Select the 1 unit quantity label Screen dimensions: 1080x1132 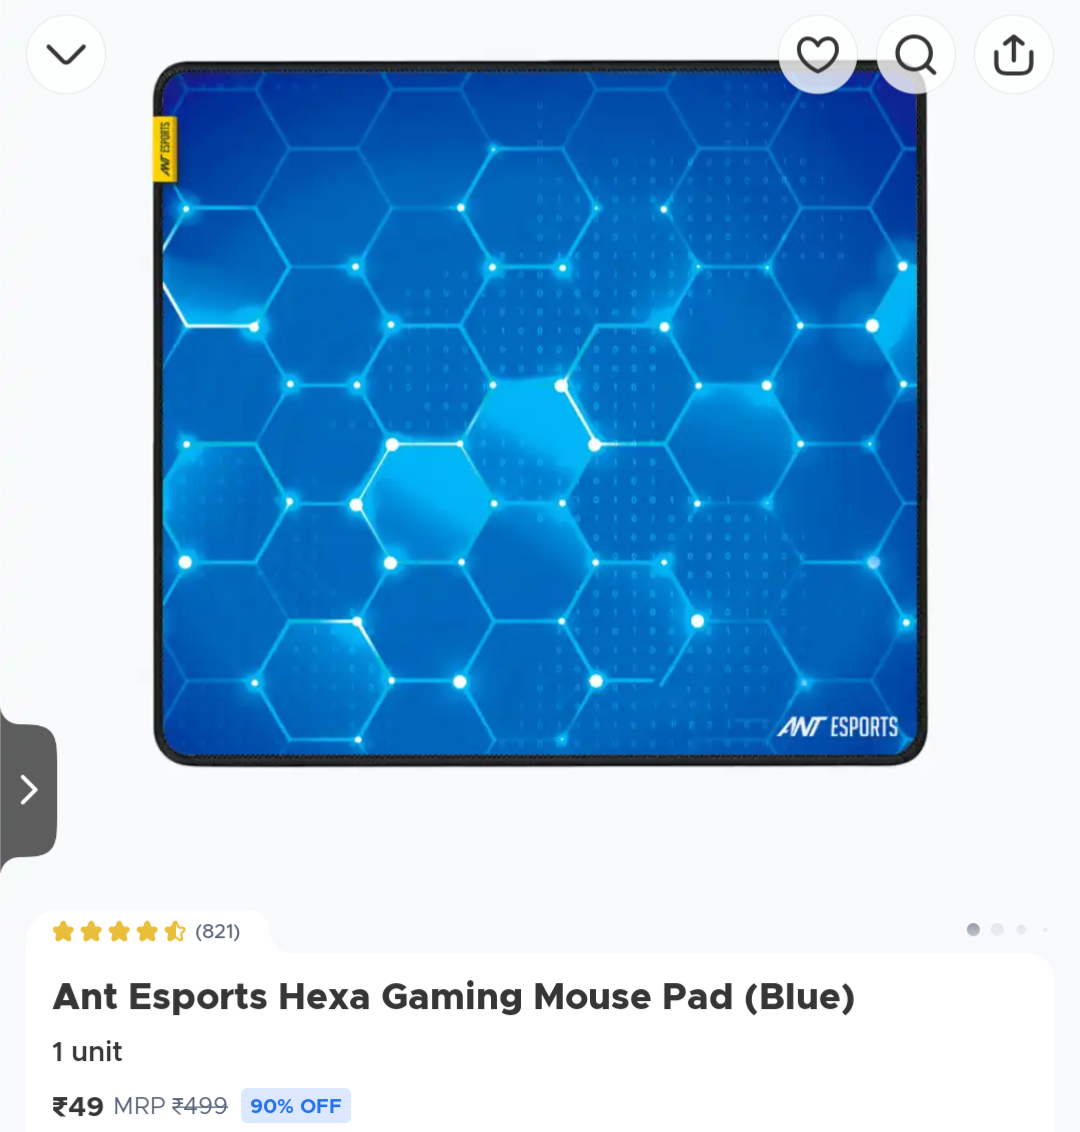[x=87, y=1052]
